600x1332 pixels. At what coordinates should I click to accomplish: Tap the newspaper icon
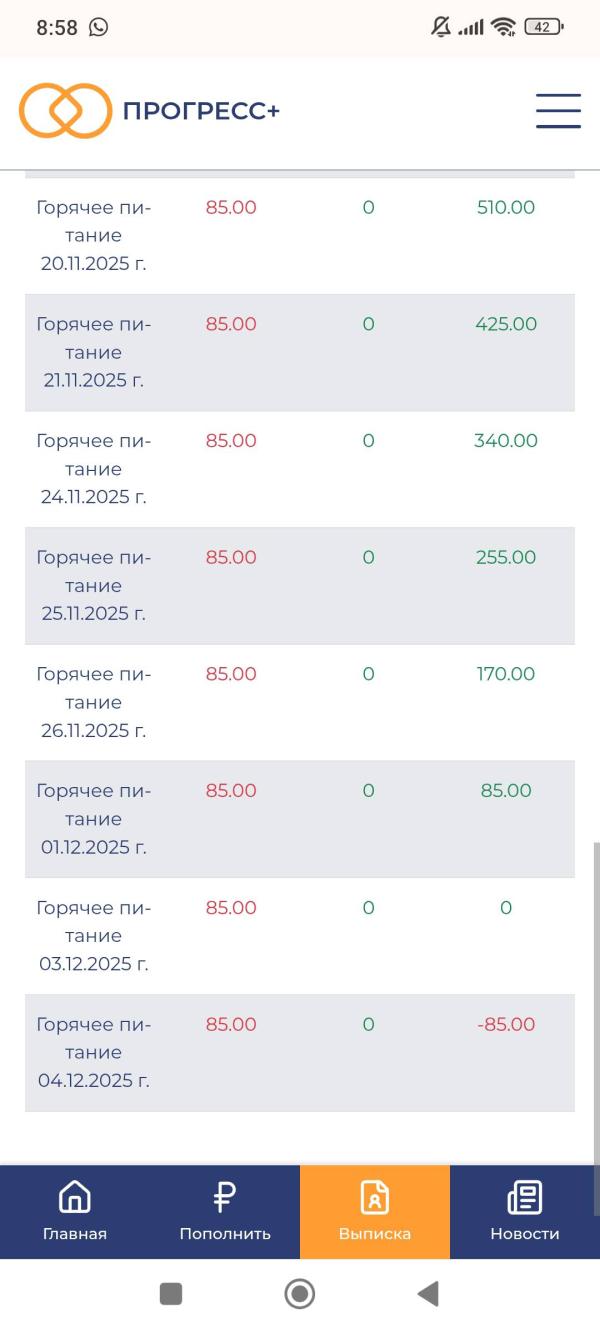[525, 1196]
